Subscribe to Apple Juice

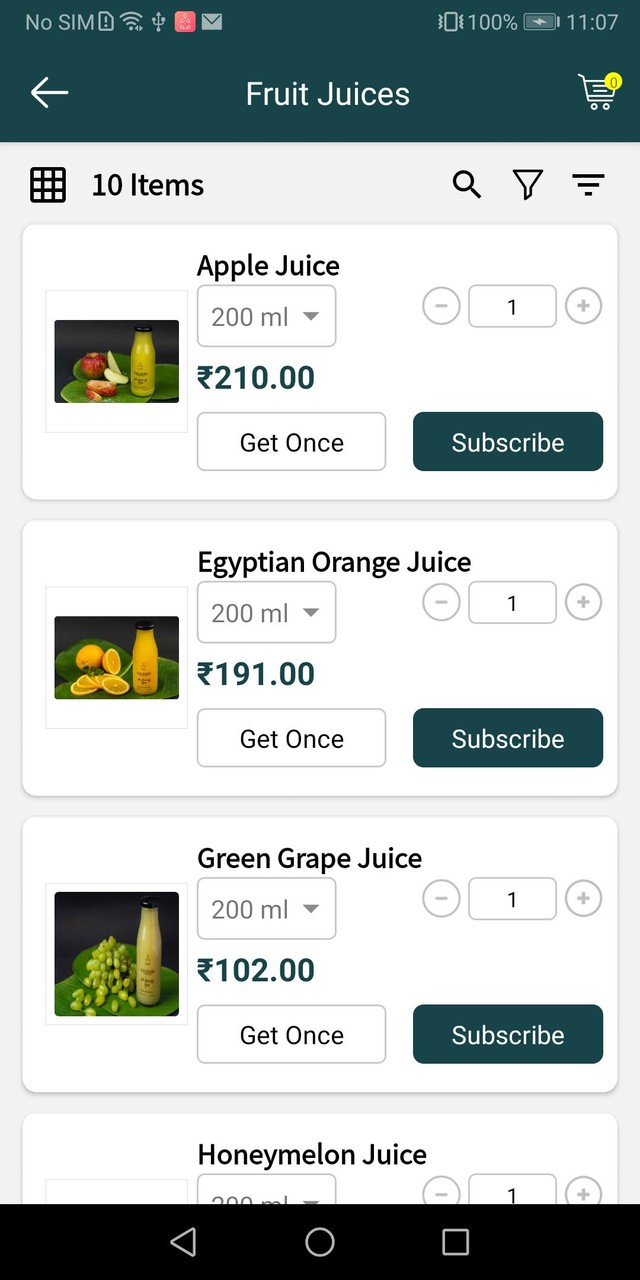pos(507,441)
